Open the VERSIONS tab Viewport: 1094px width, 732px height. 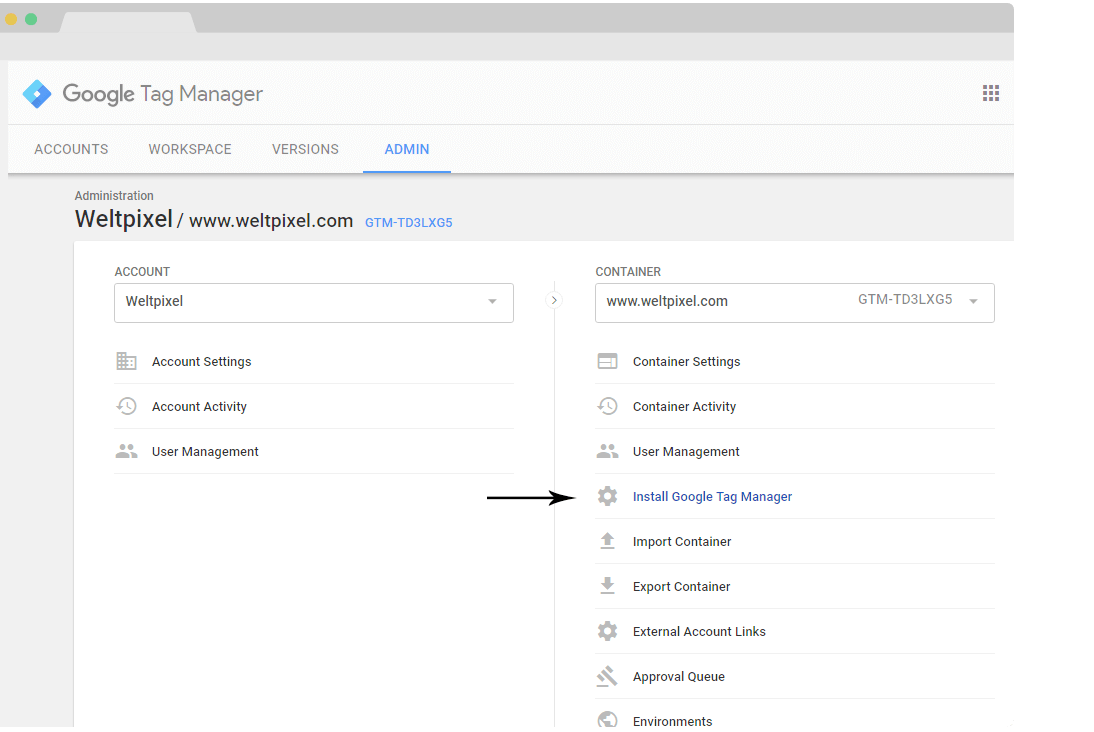(x=305, y=148)
